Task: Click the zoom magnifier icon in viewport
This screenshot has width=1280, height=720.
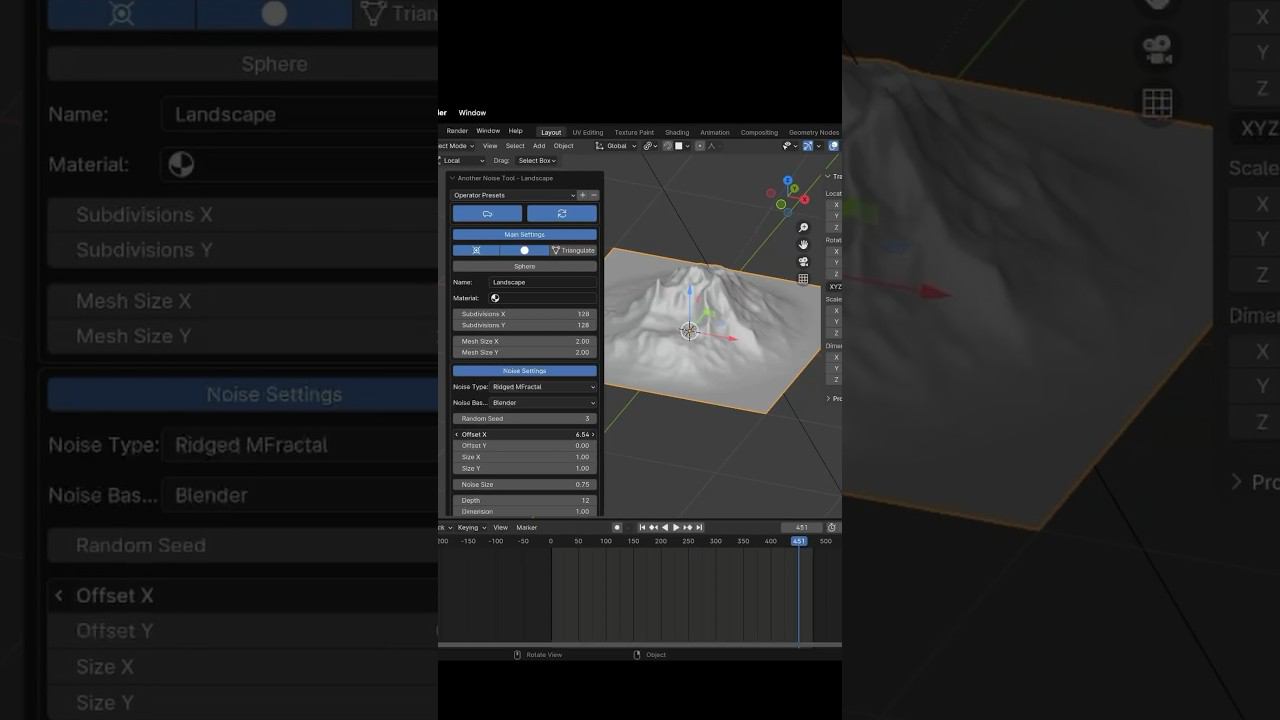Action: coord(803,228)
